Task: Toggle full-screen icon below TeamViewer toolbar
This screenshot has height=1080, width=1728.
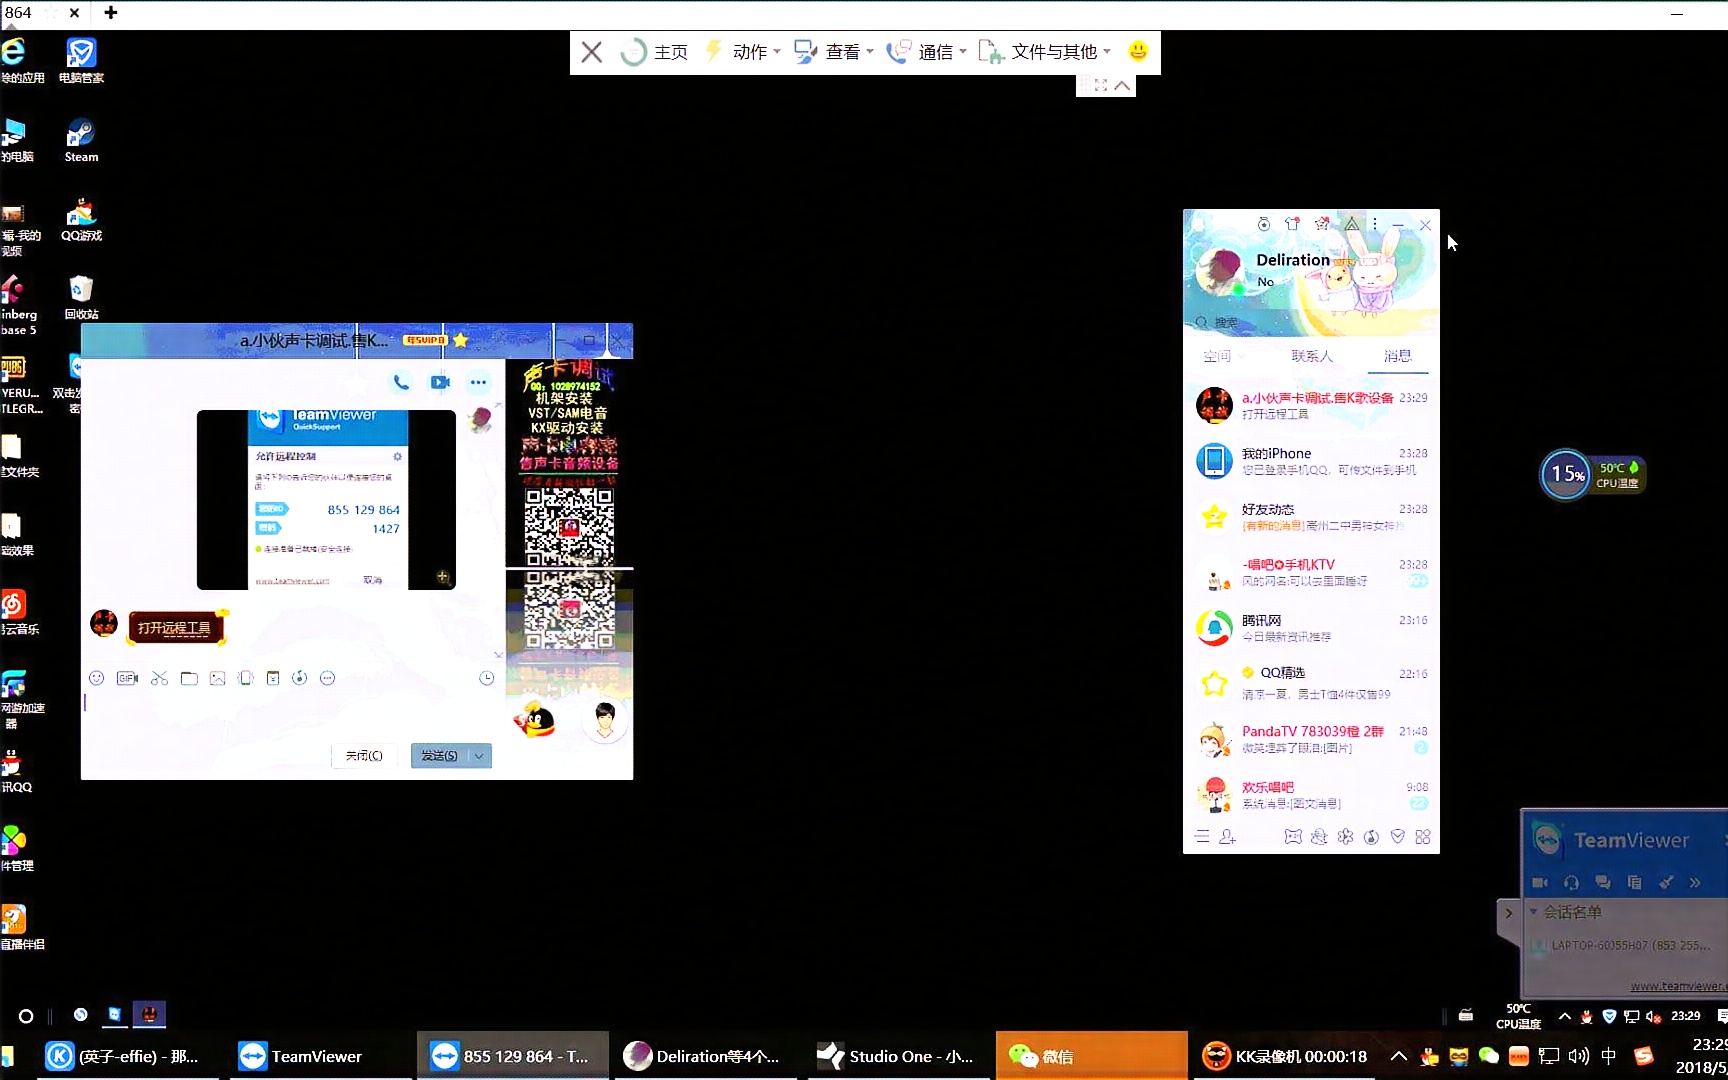Action: [1100, 86]
